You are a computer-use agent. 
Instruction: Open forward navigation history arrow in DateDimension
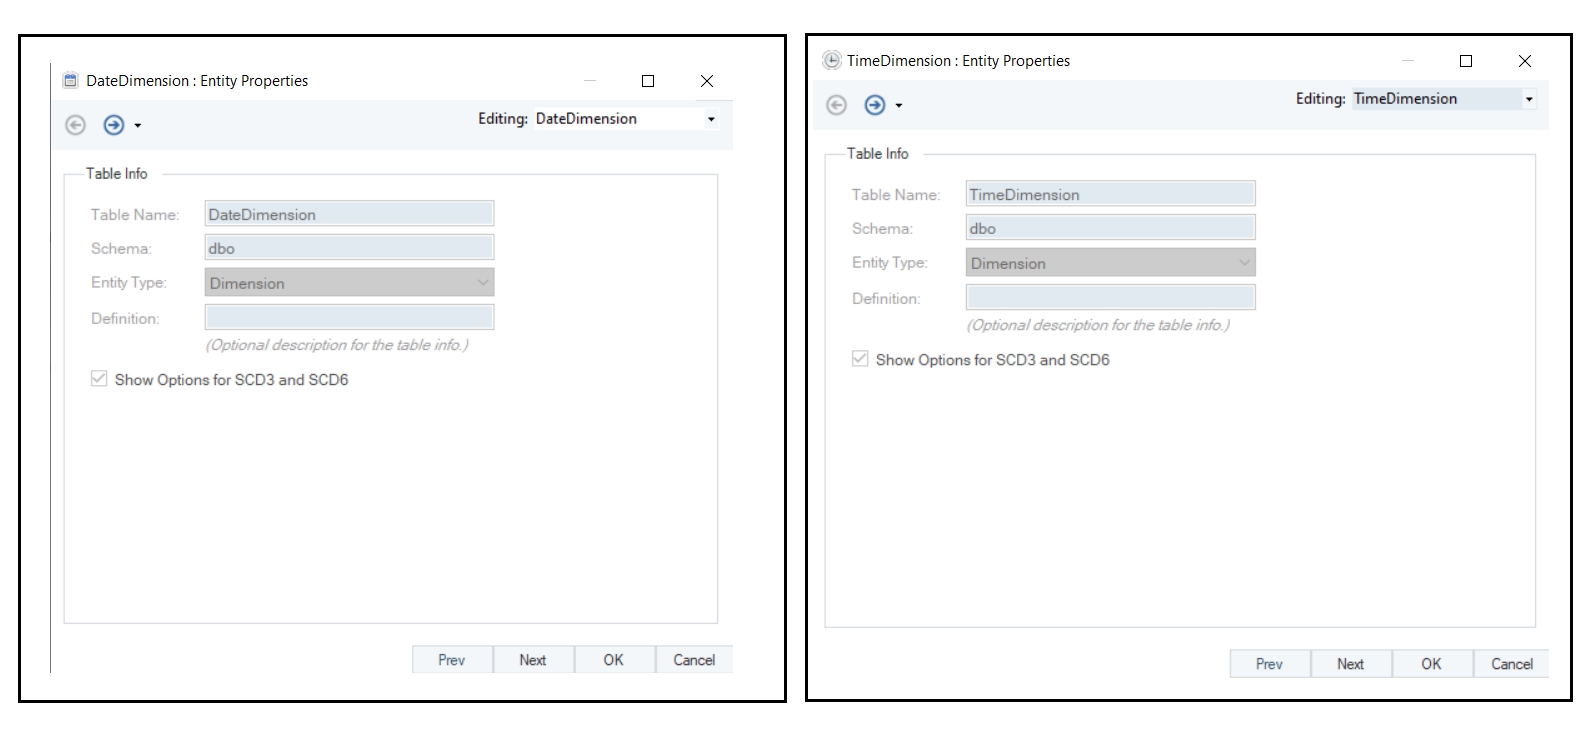coord(138,126)
